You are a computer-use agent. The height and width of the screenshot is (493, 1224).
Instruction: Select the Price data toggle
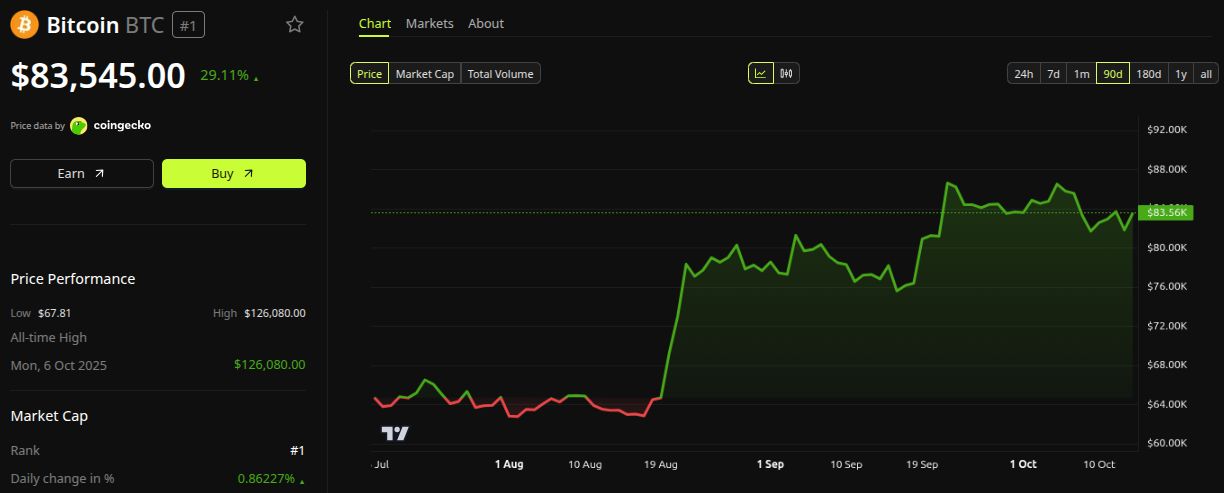369,73
